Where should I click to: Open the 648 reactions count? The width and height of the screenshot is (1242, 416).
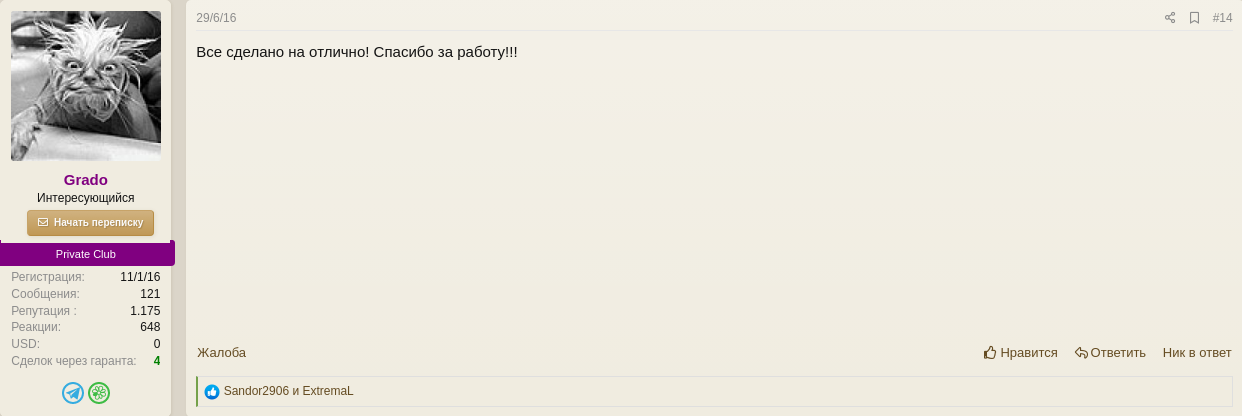pyautogui.click(x=150, y=327)
